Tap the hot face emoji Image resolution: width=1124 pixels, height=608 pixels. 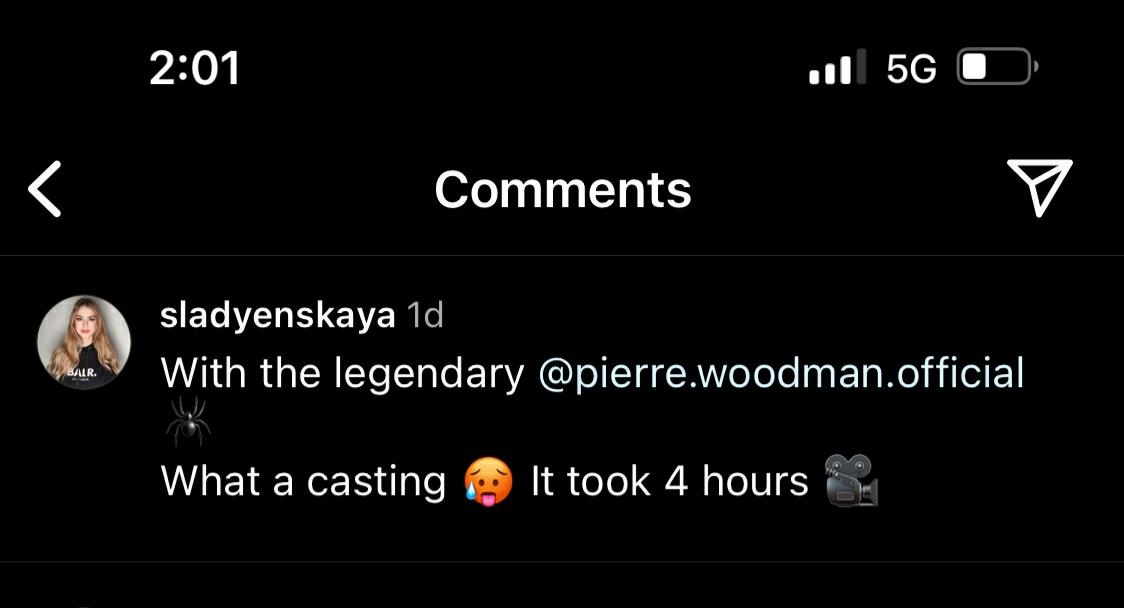(x=489, y=482)
